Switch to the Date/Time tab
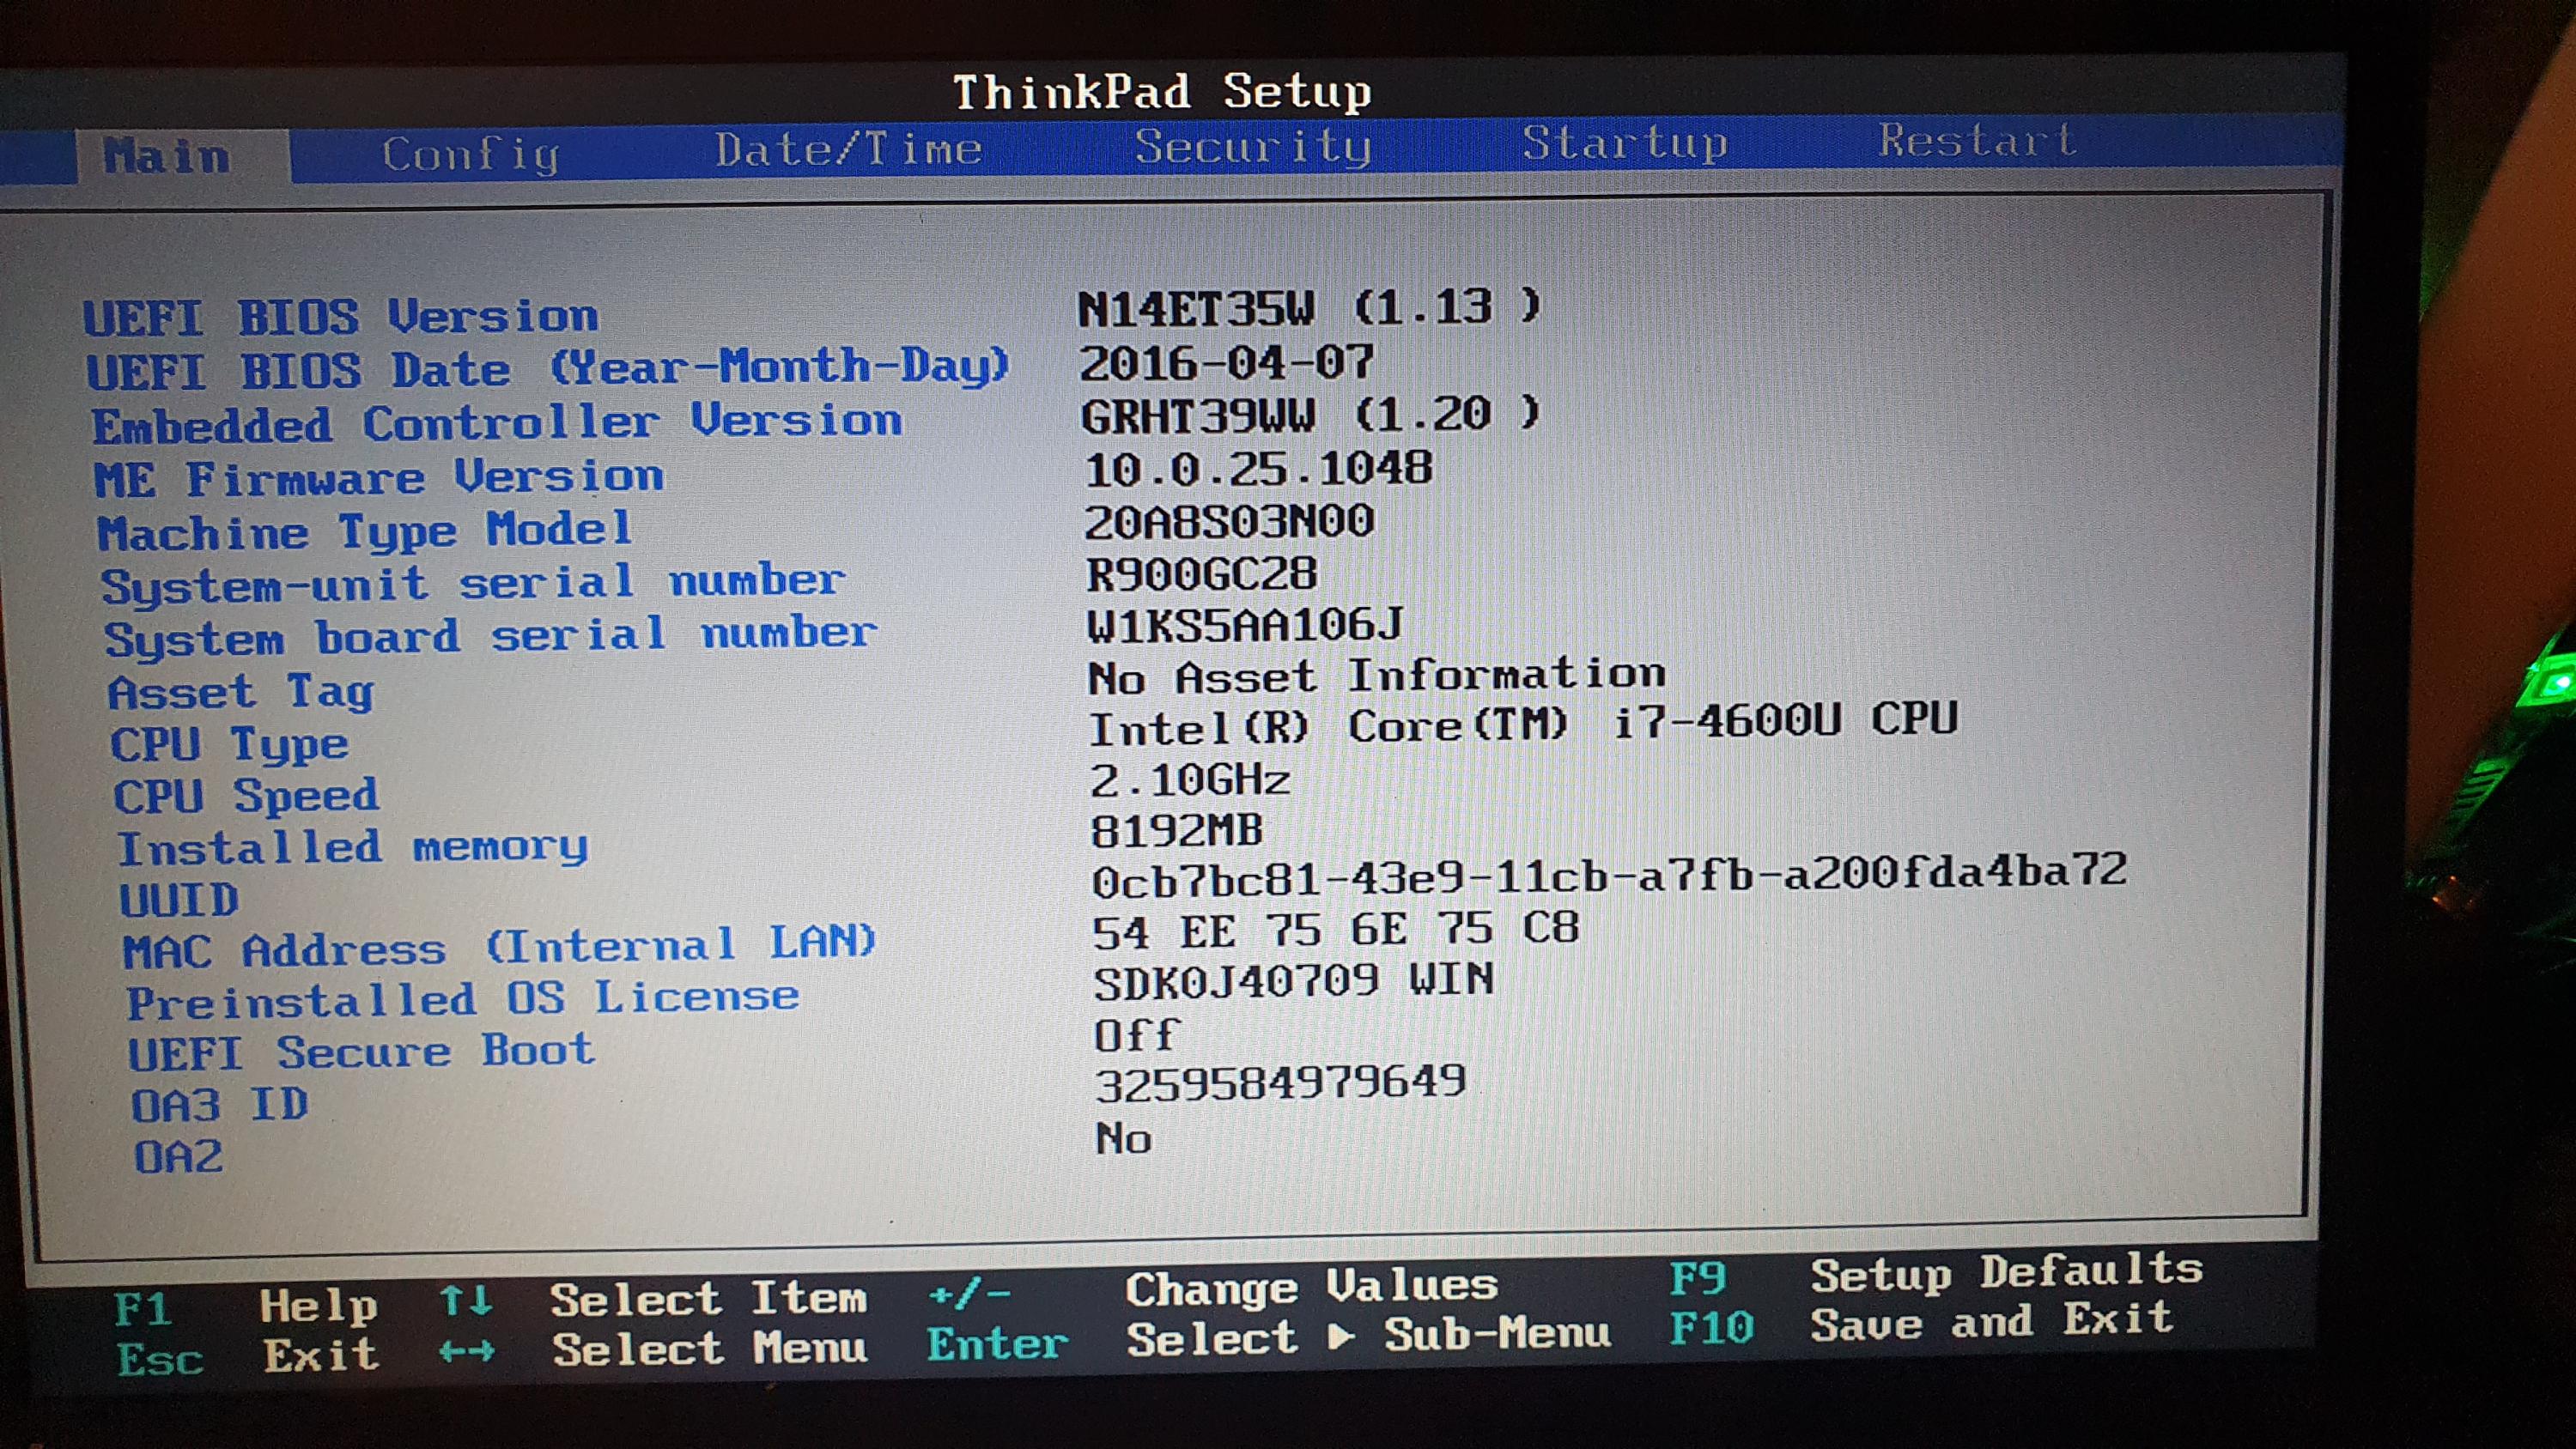2576x1449 pixels. (848, 150)
